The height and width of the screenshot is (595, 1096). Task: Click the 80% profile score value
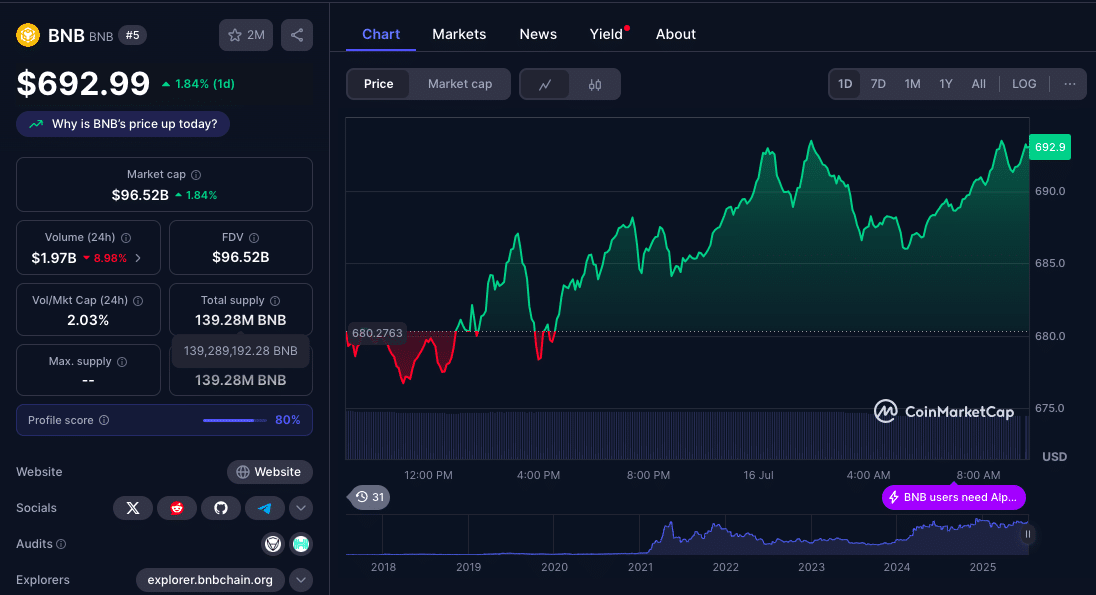coord(287,420)
